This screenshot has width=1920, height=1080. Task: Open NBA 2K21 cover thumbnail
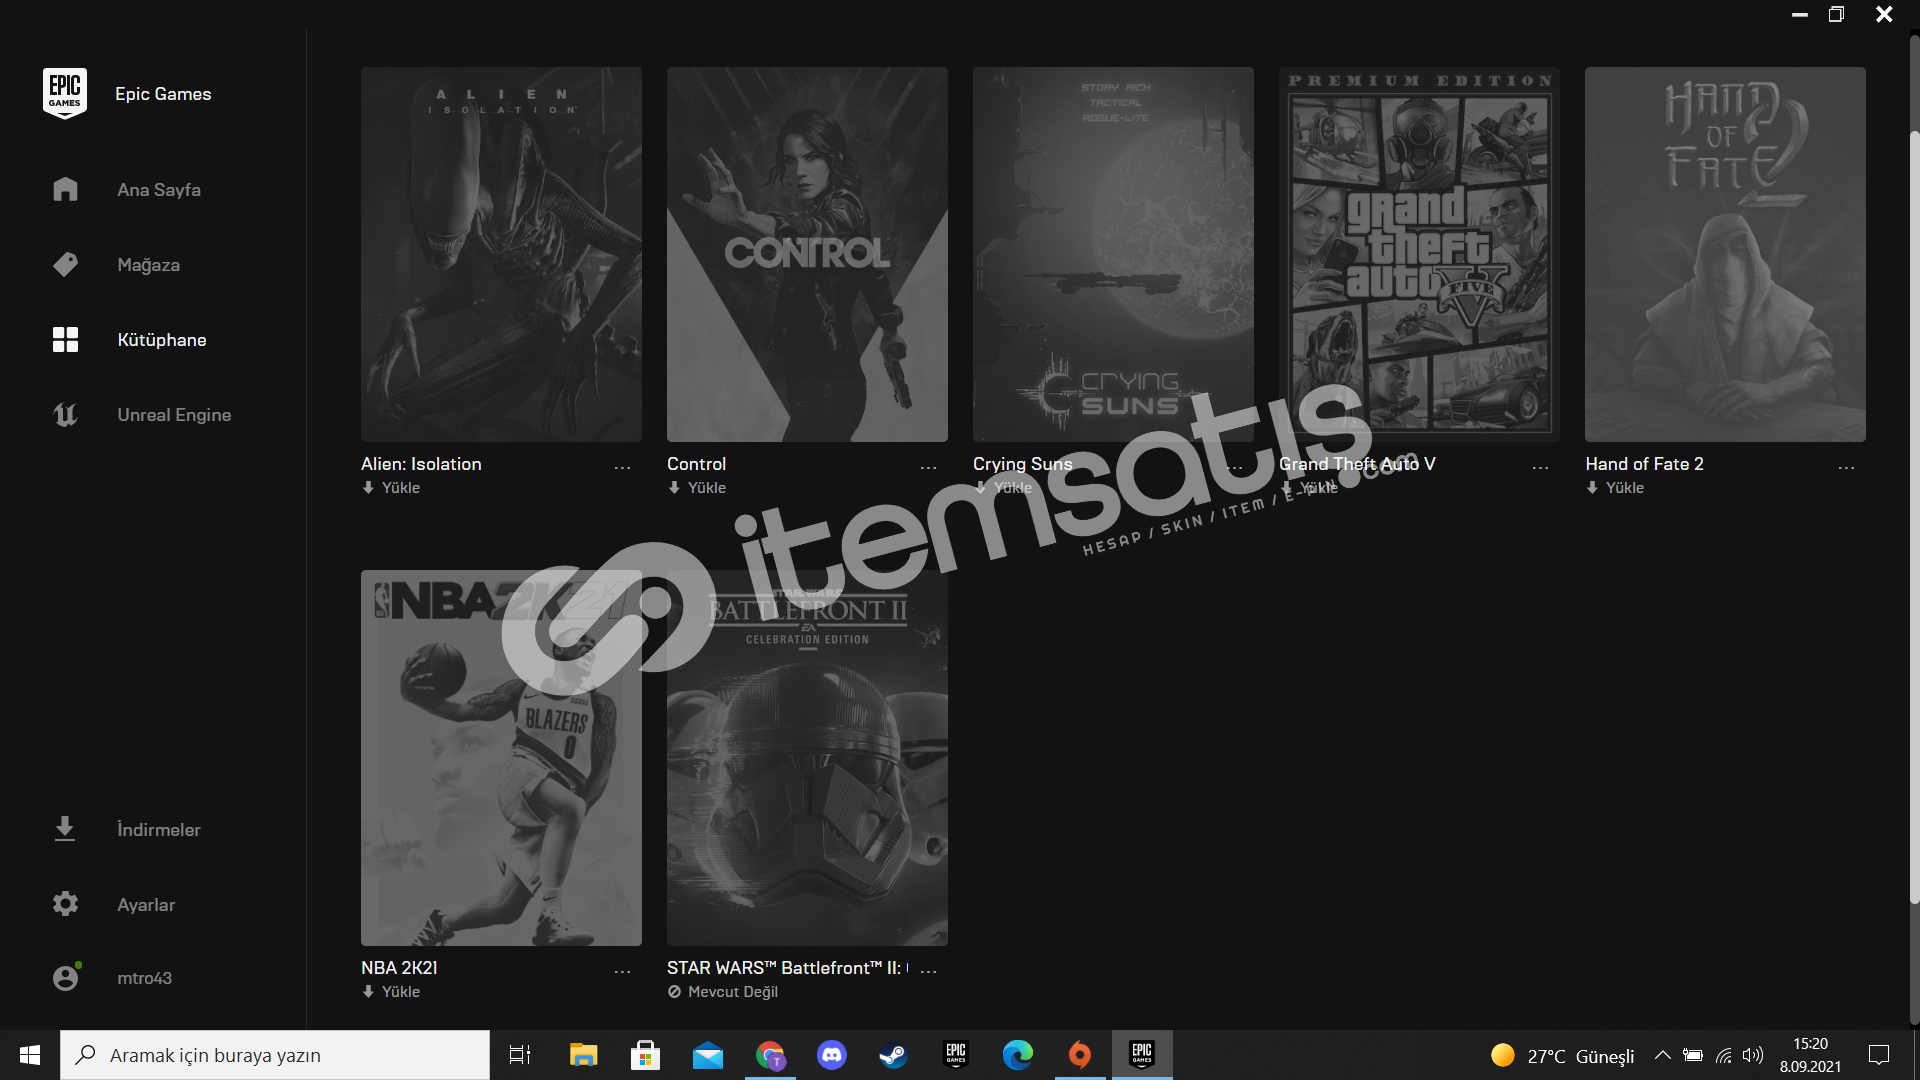(x=501, y=758)
